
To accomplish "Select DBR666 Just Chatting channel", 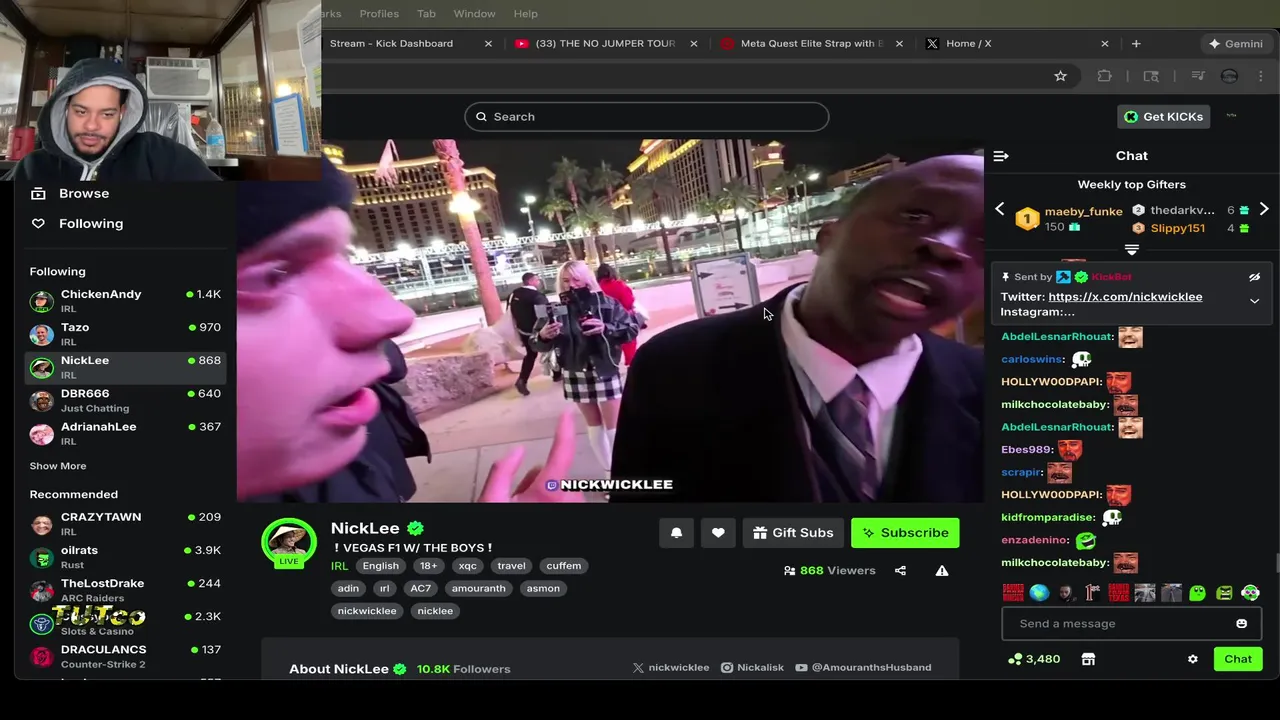I will coord(125,400).
